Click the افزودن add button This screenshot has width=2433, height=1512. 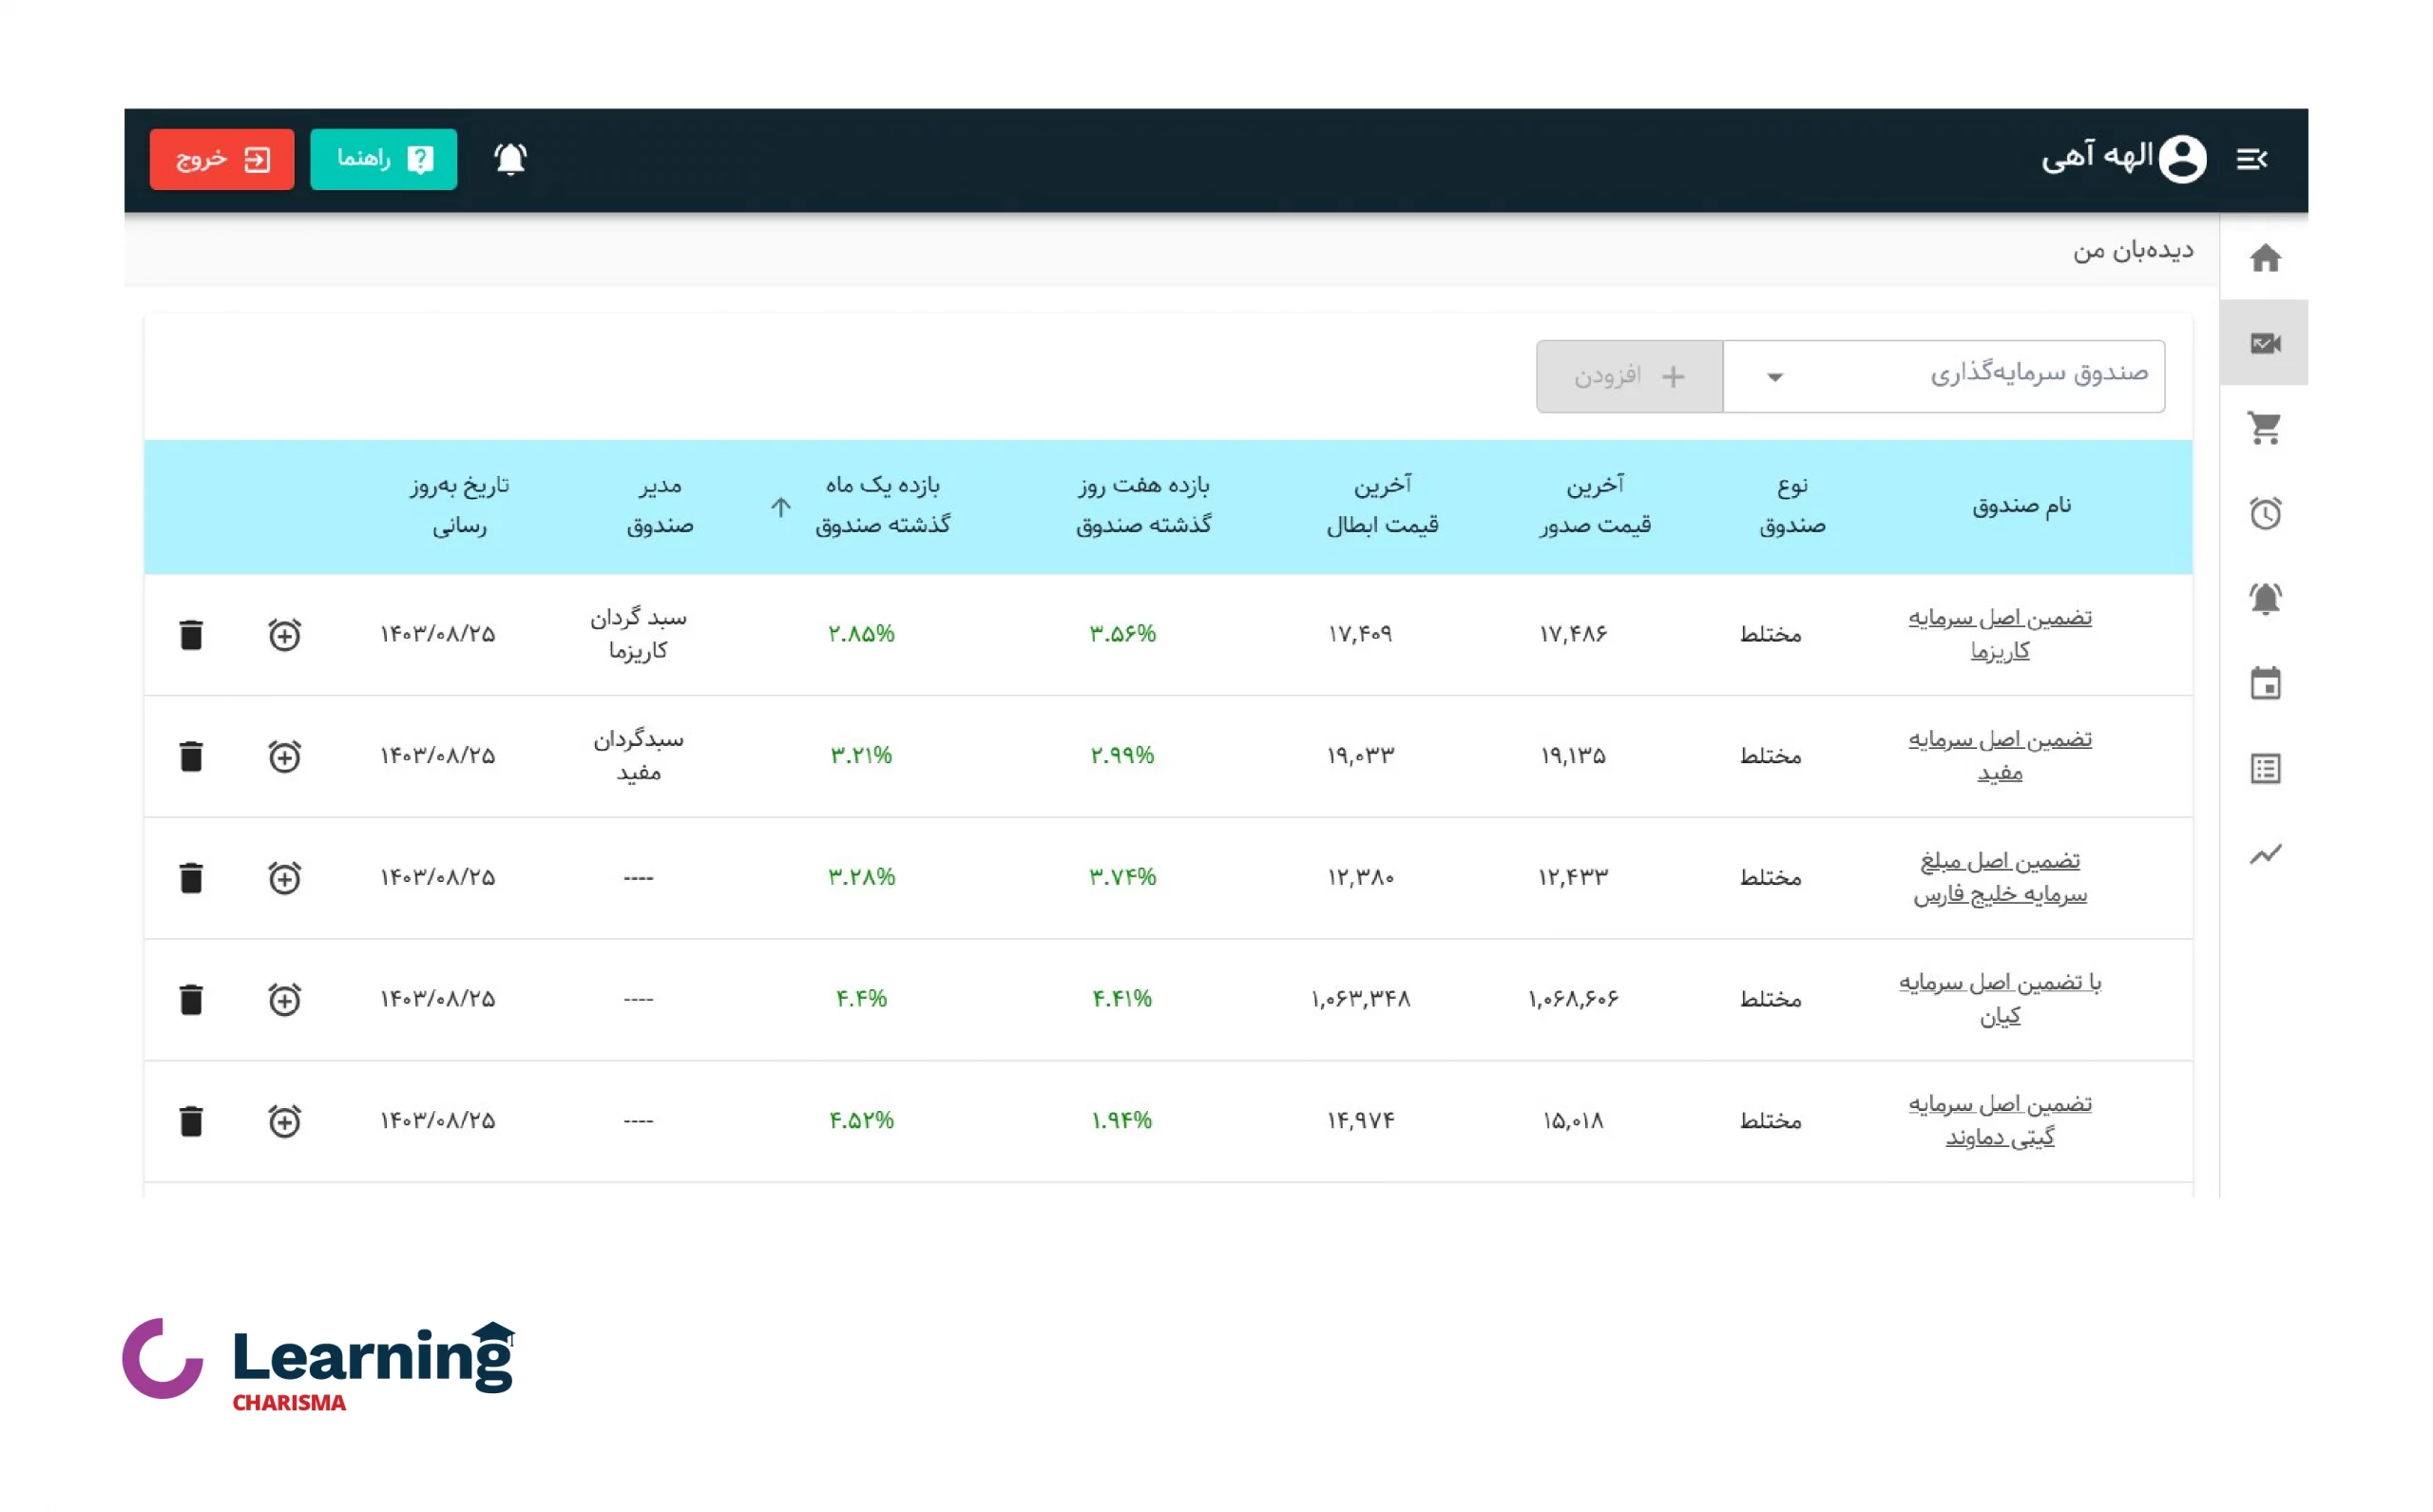coord(1628,374)
